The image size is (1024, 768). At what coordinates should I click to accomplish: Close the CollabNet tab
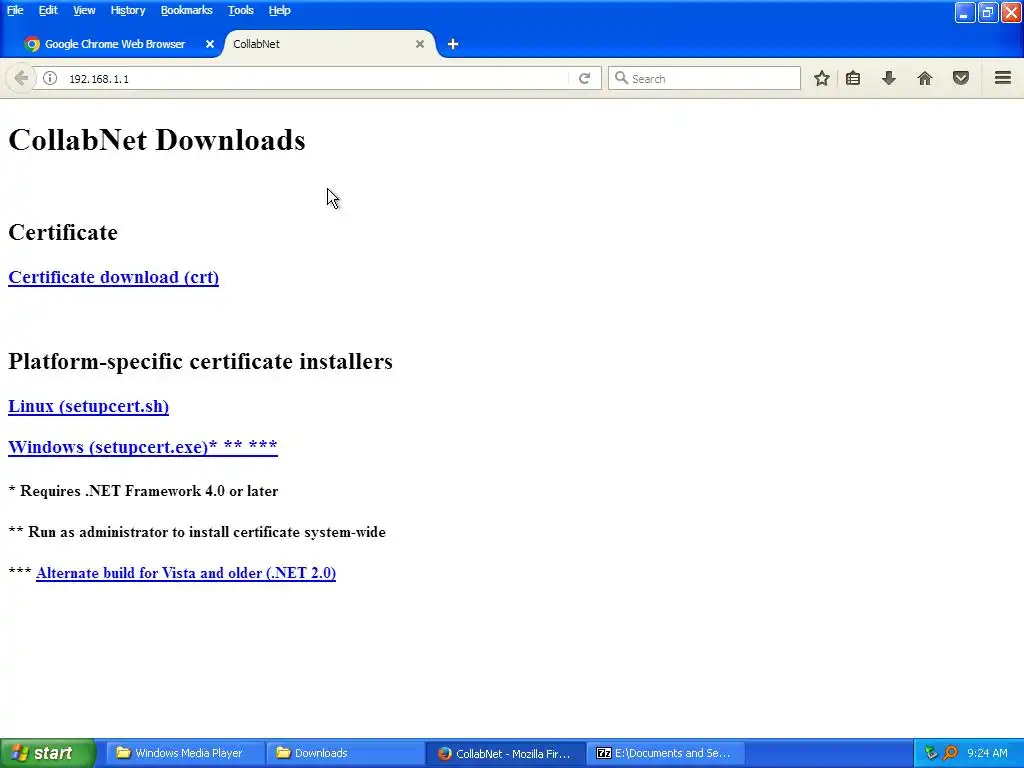click(x=420, y=44)
